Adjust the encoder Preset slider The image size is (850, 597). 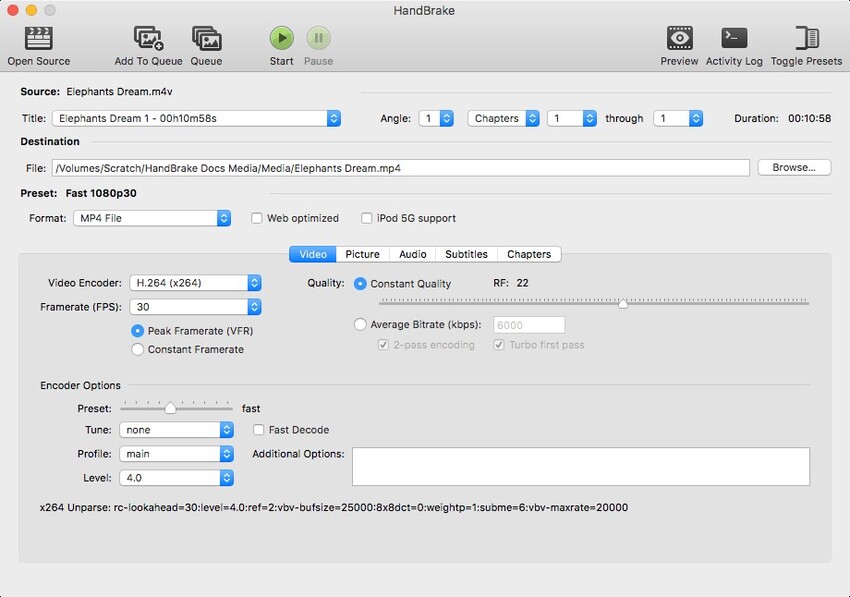coord(170,407)
